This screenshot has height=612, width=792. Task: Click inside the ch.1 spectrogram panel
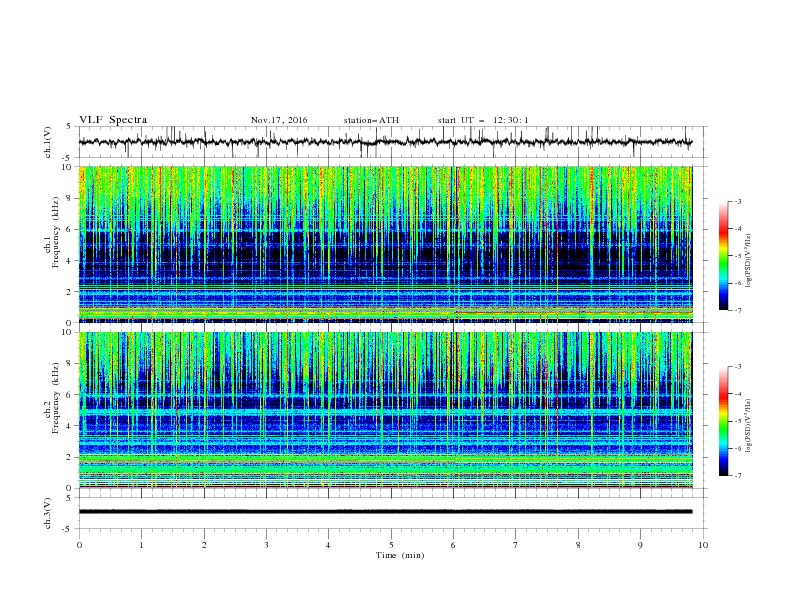pyautogui.click(x=385, y=244)
